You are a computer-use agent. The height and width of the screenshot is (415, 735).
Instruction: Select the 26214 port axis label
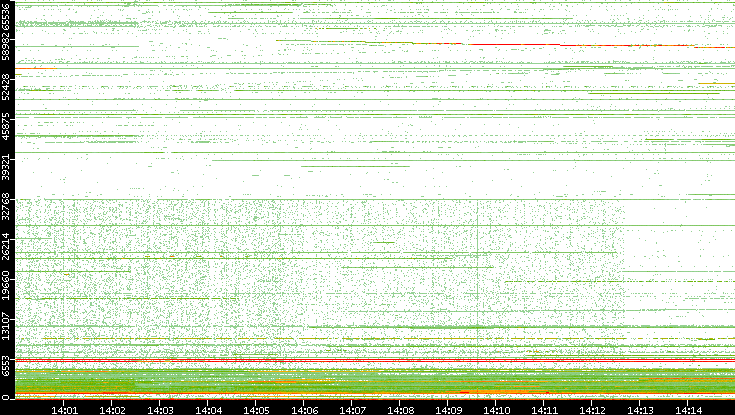6,249
